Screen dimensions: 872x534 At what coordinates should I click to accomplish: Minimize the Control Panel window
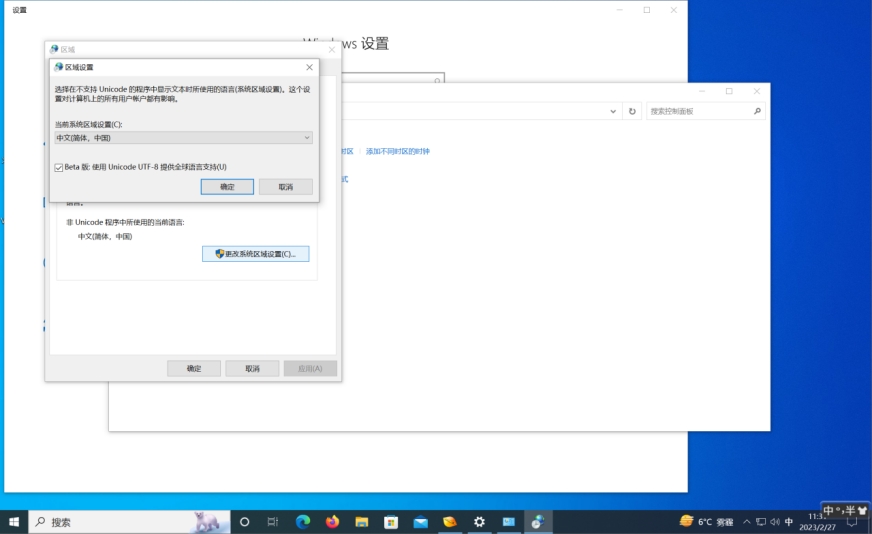tap(702, 91)
